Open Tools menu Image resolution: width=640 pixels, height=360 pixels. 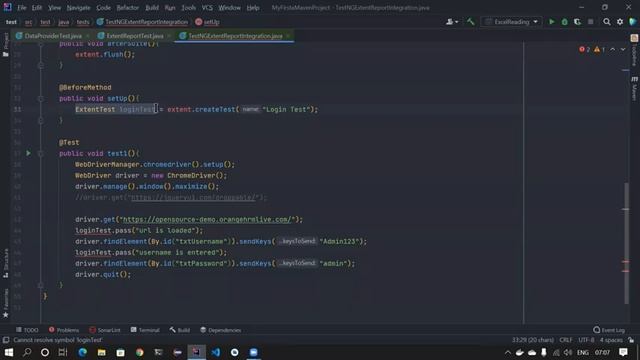[188, 7]
